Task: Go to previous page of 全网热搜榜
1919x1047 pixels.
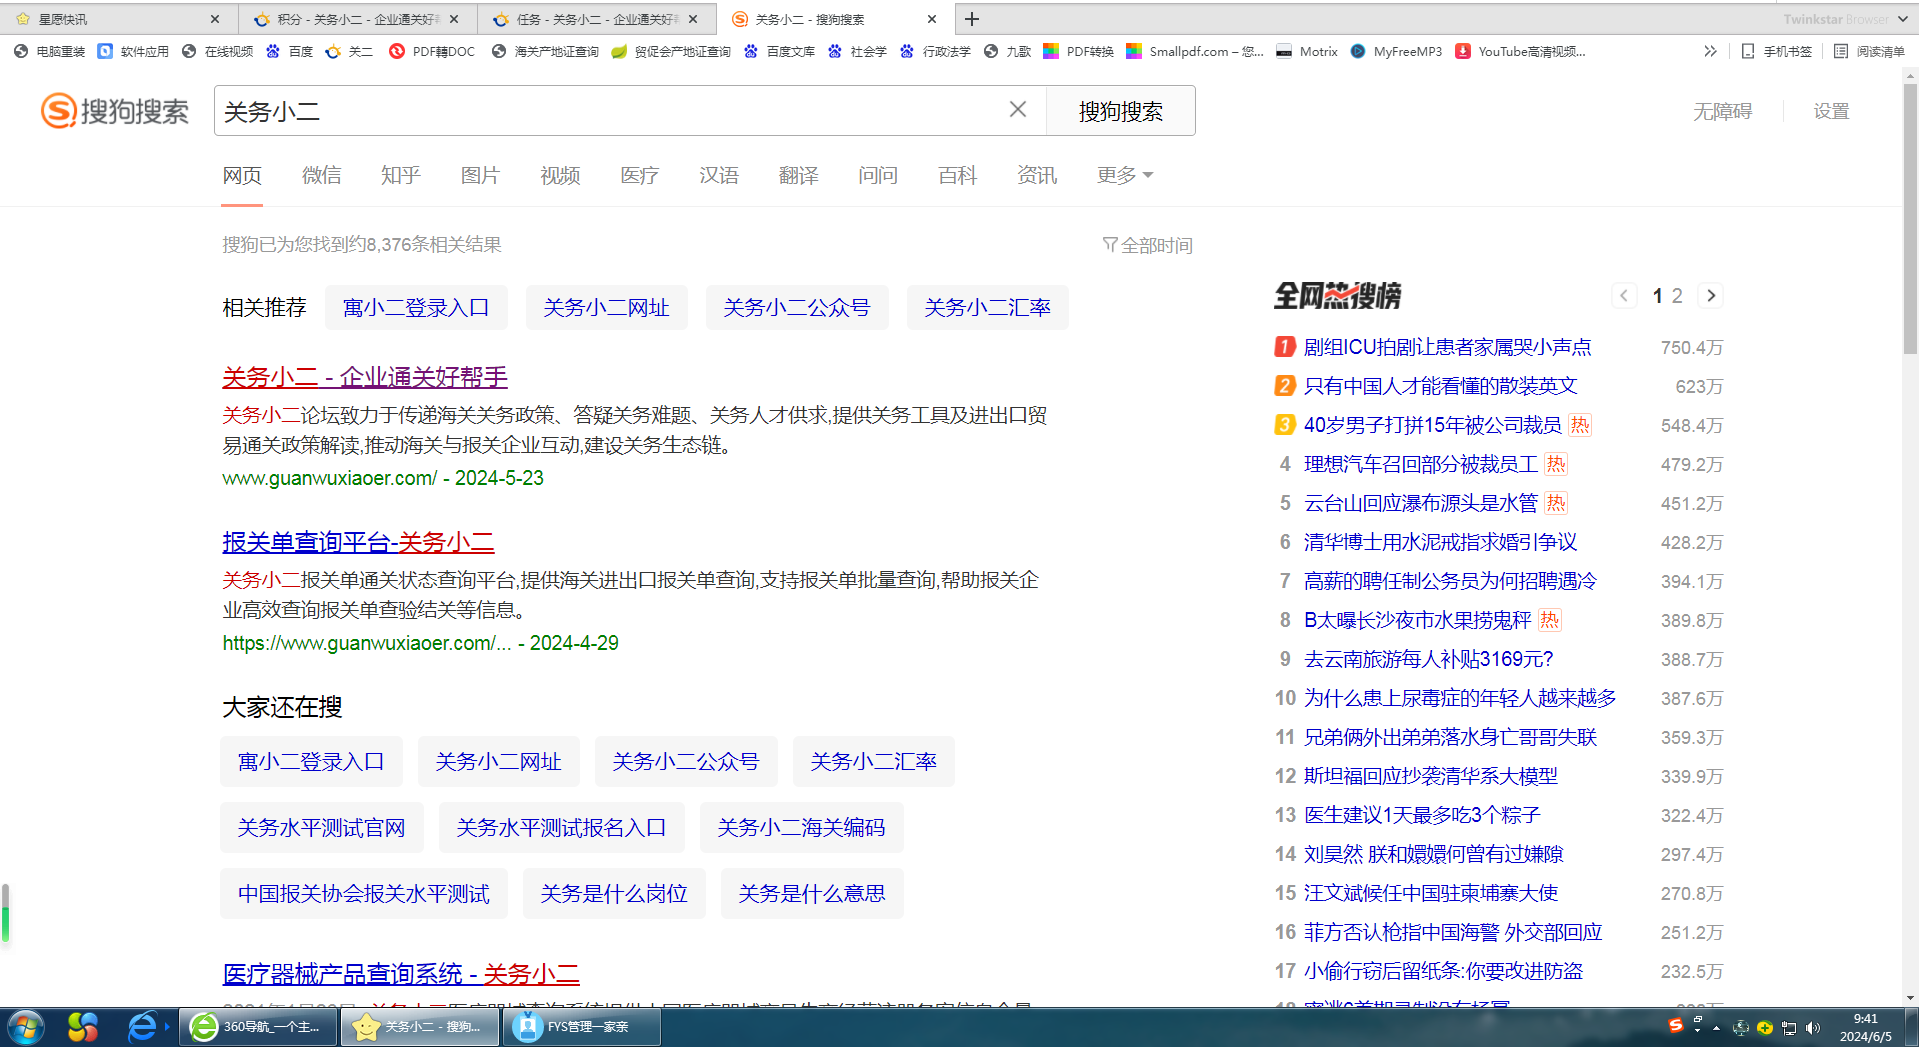Action: coord(1624,296)
